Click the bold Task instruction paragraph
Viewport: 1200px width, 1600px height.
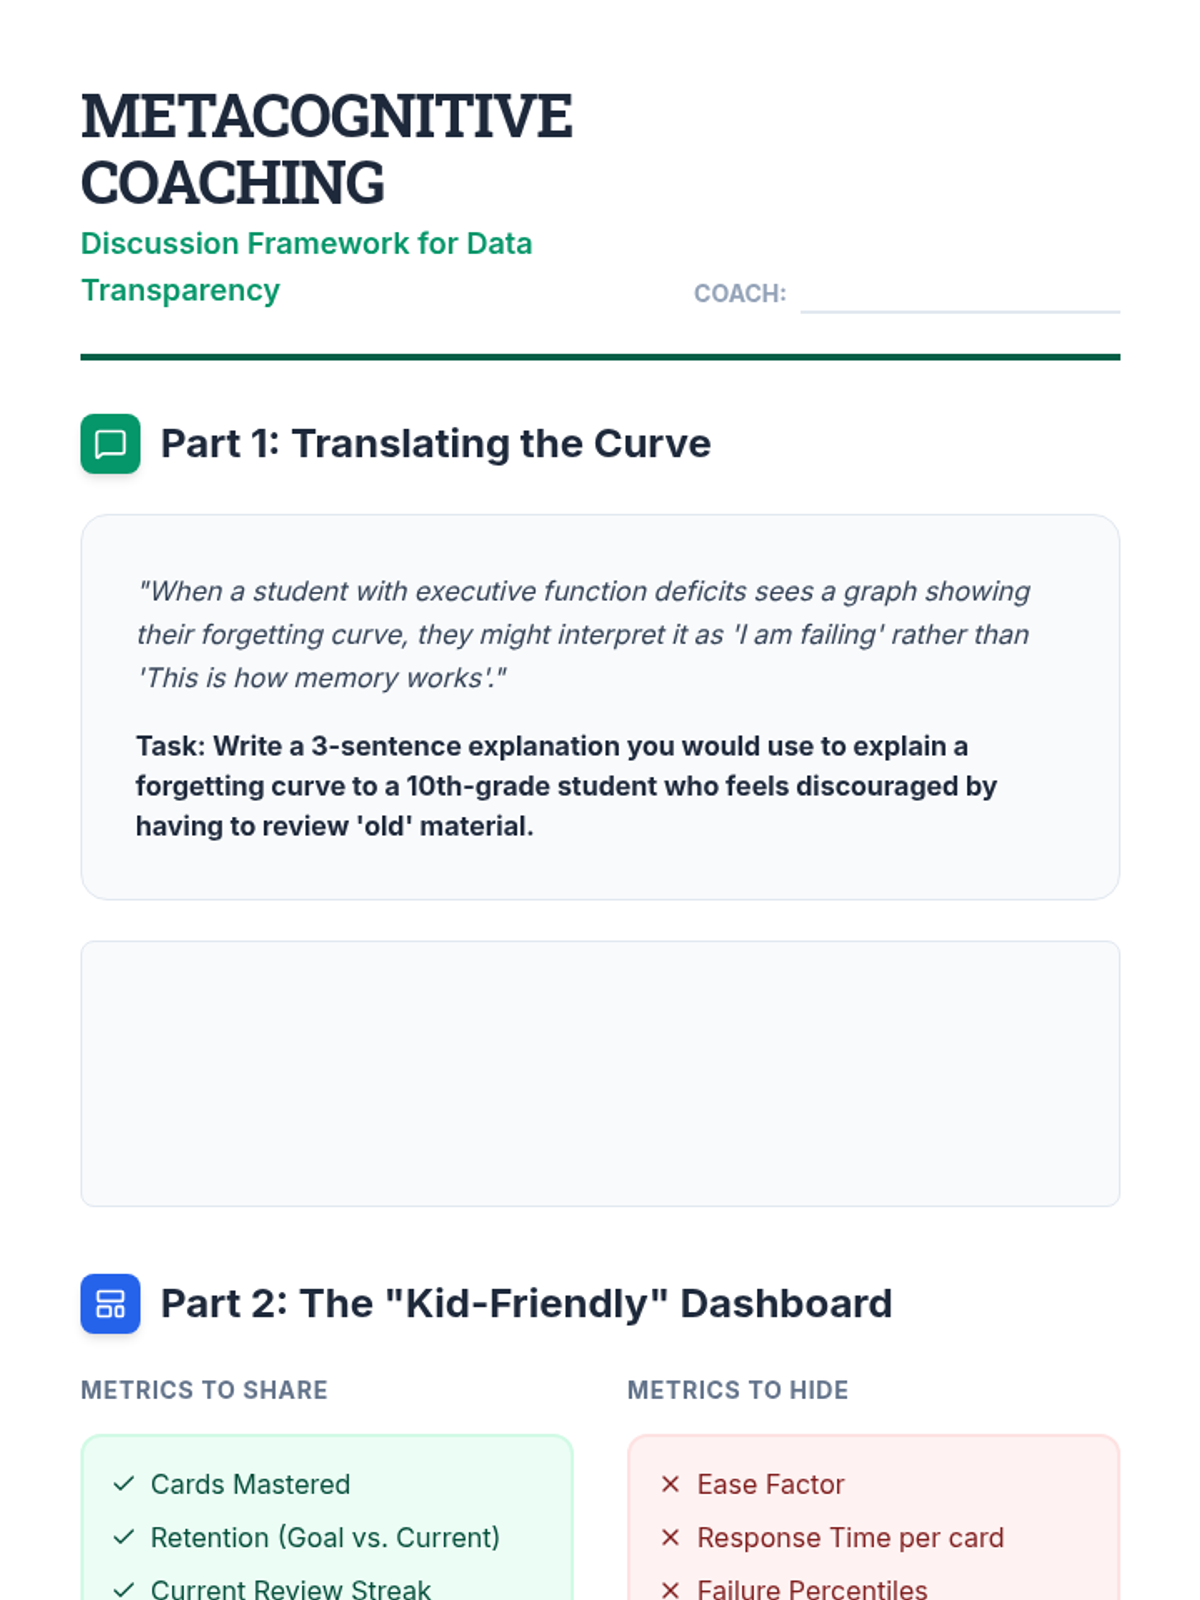(567, 786)
